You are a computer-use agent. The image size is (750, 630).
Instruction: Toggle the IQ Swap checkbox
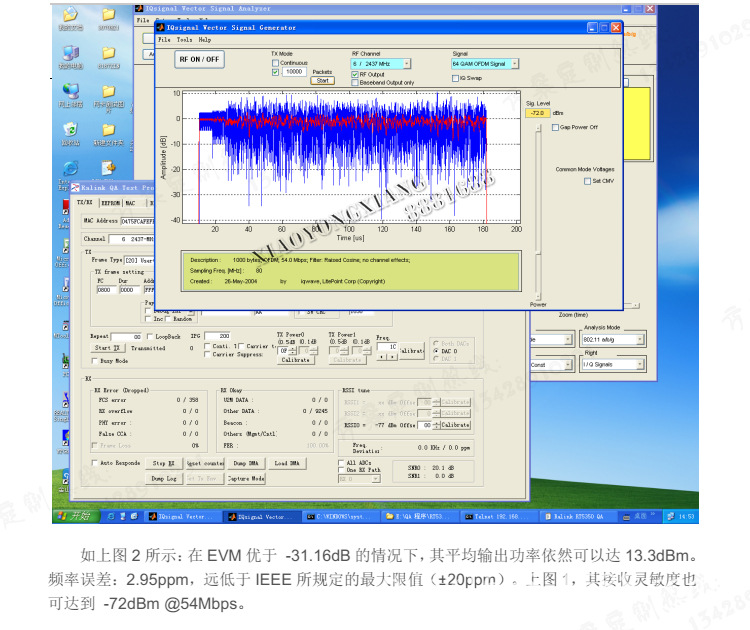pyautogui.click(x=455, y=78)
